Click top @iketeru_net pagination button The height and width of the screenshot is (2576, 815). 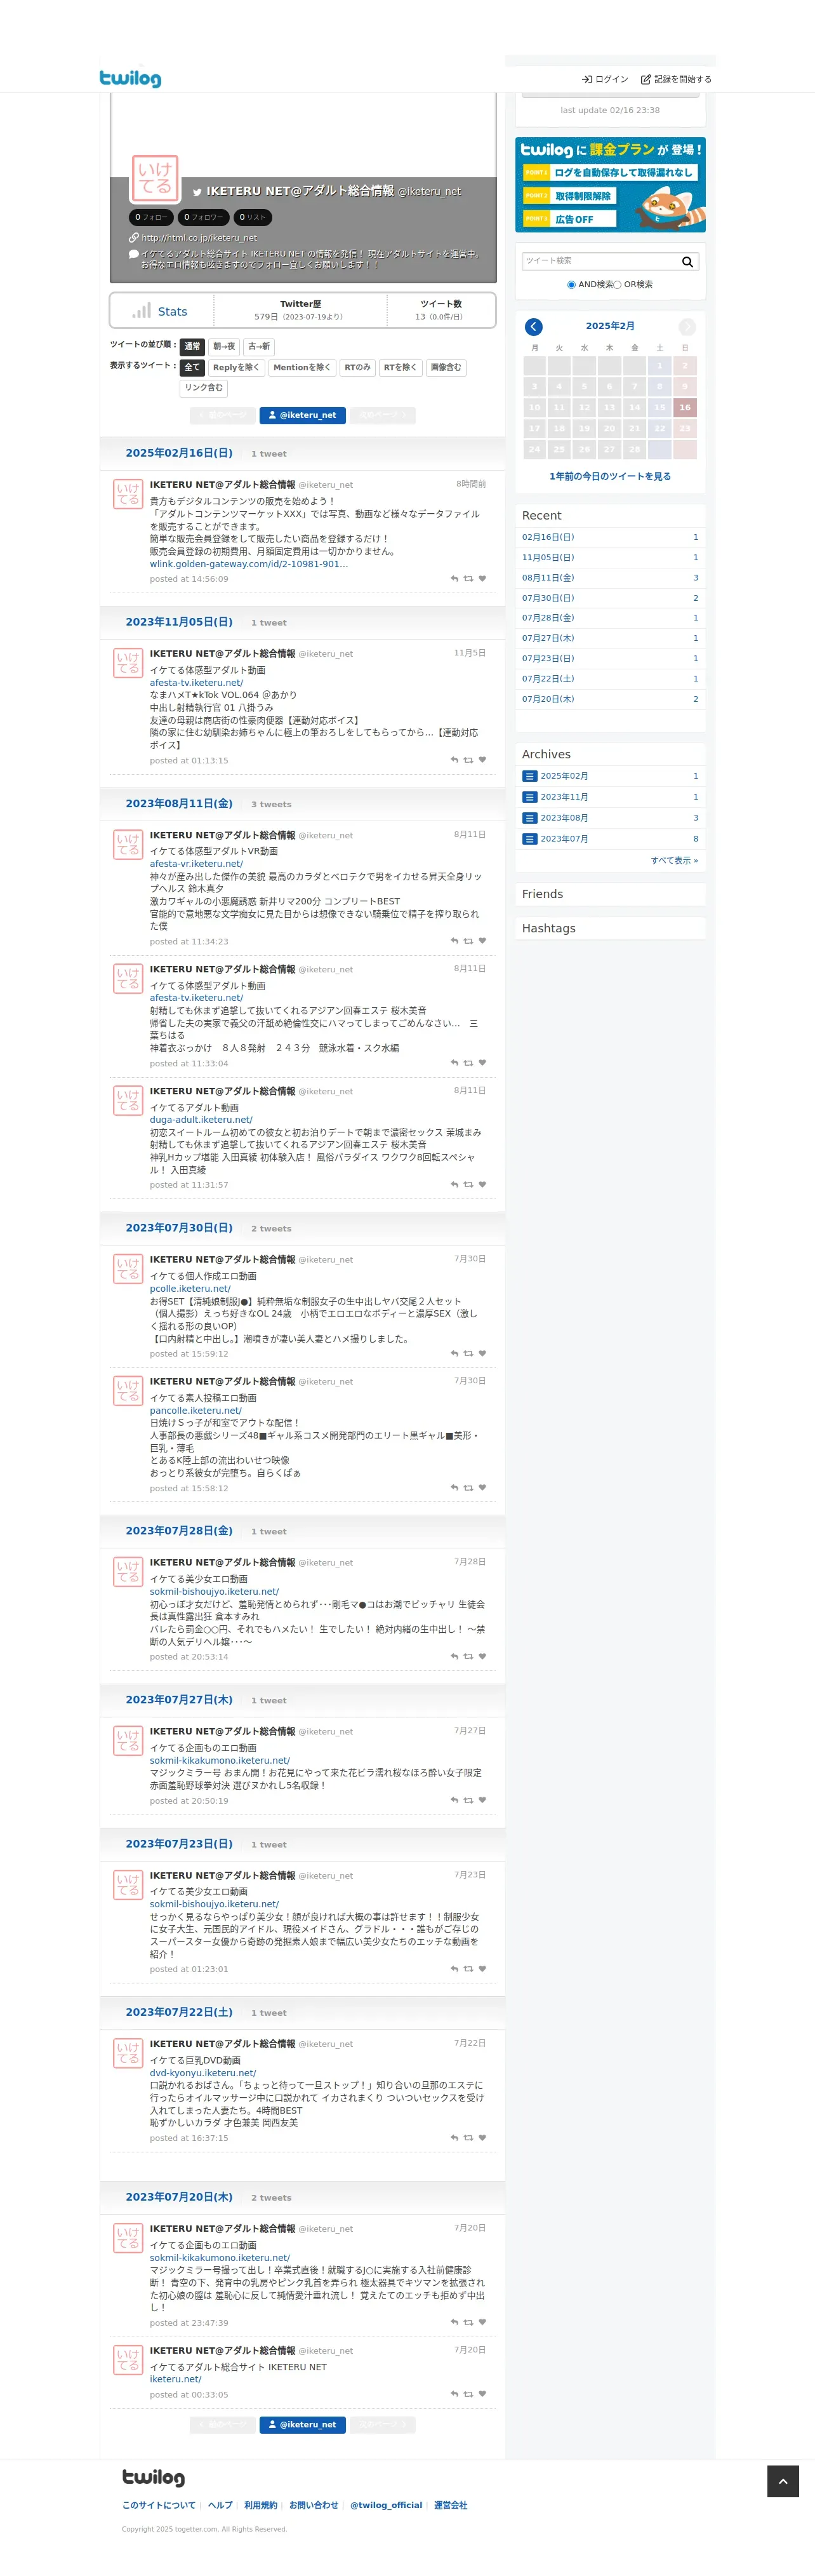click(303, 415)
